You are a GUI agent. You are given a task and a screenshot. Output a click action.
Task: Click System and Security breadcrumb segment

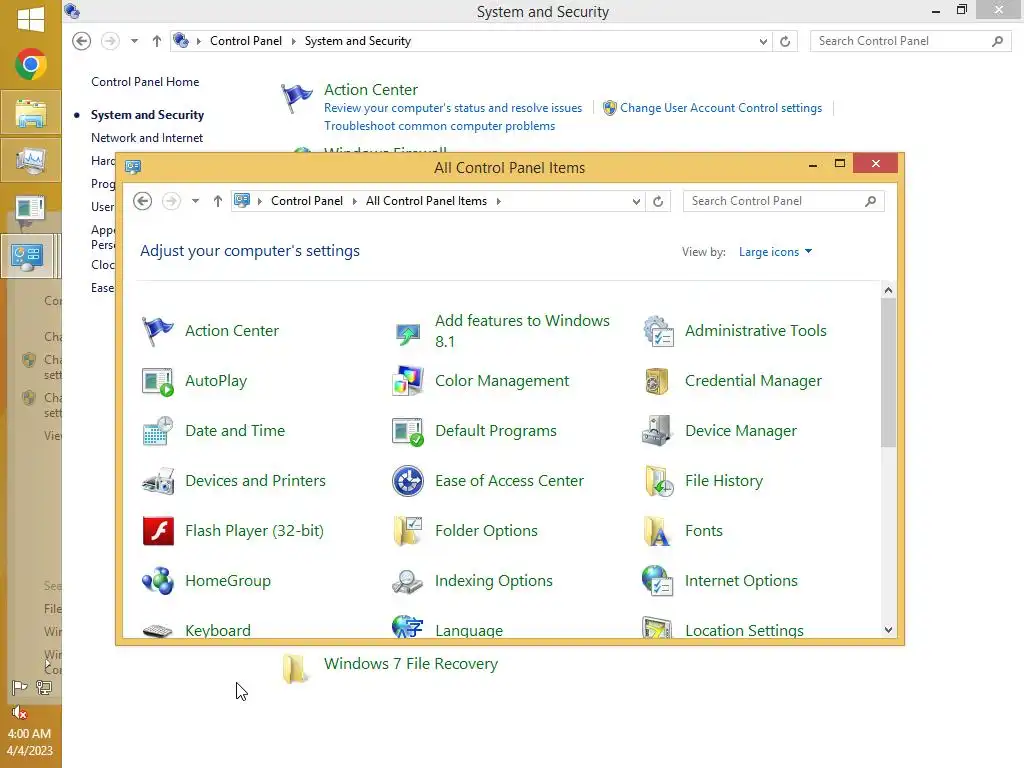358,41
